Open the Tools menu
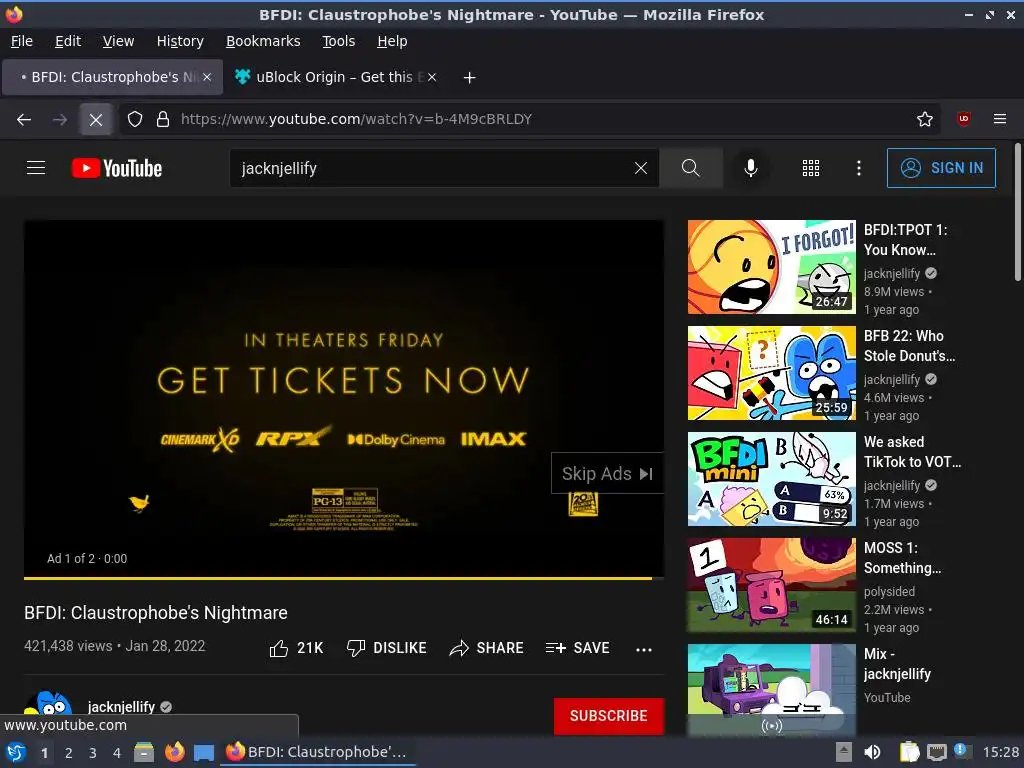The height and width of the screenshot is (768, 1024). (x=338, y=41)
